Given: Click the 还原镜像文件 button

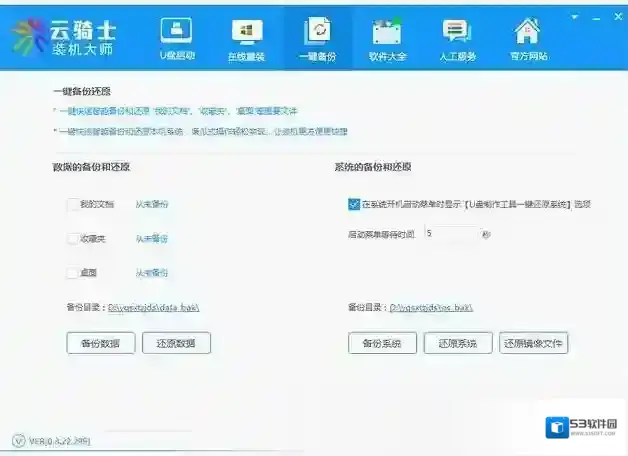Looking at the screenshot, I should pyautogui.click(x=533, y=343).
